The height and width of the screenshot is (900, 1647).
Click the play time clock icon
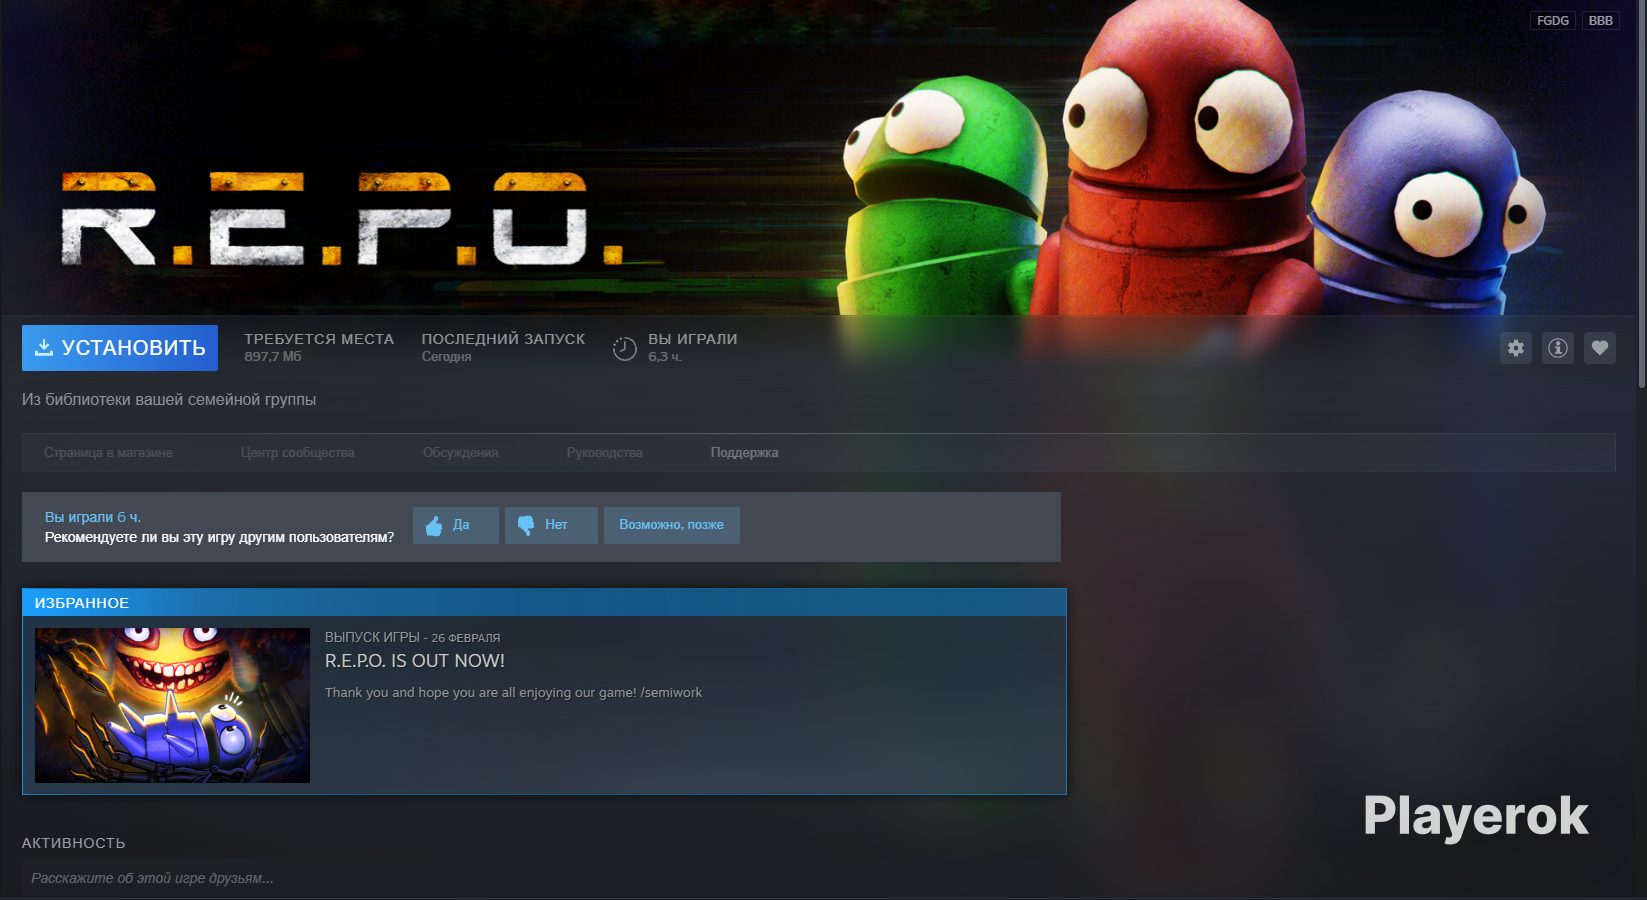point(624,348)
